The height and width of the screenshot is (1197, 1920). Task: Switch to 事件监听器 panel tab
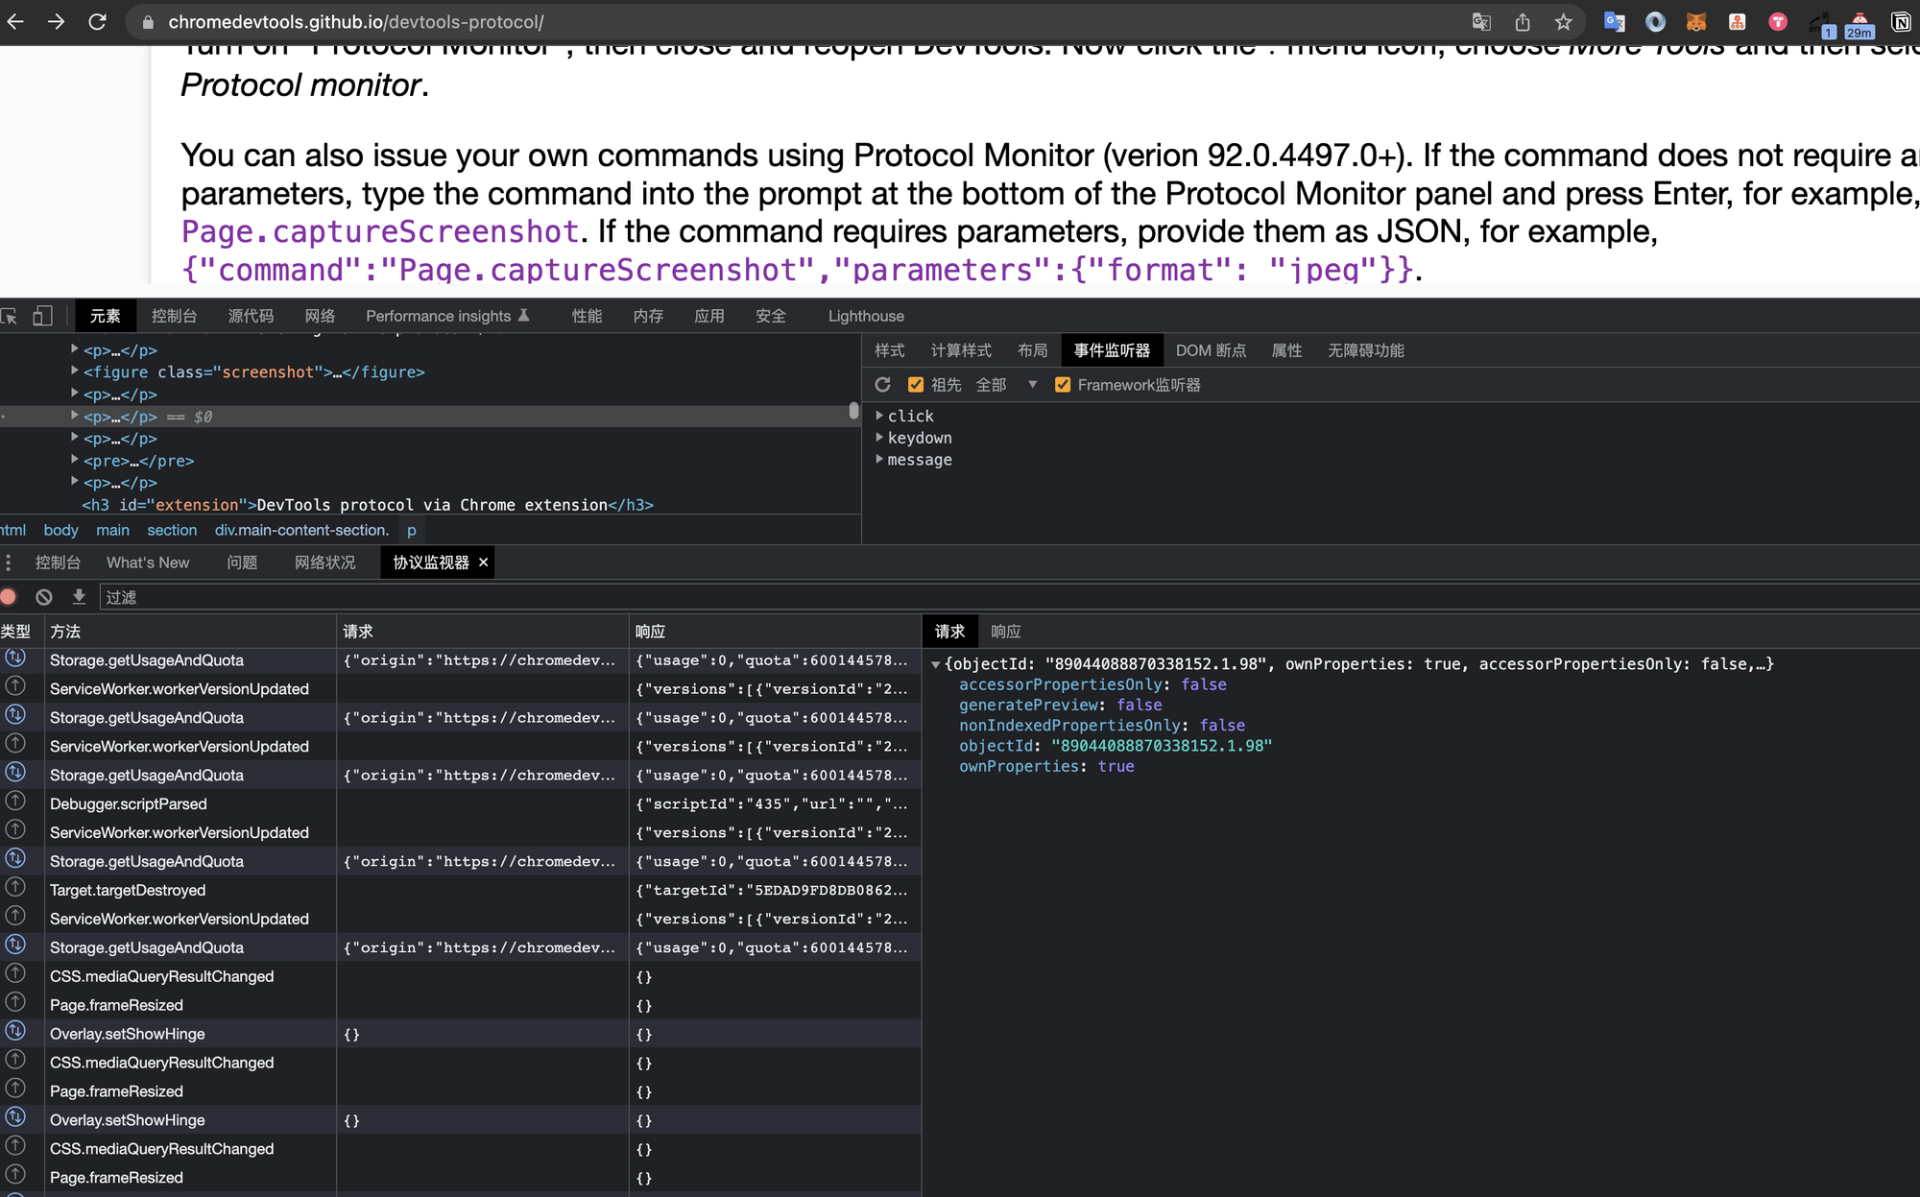[x=1112, y=349]
